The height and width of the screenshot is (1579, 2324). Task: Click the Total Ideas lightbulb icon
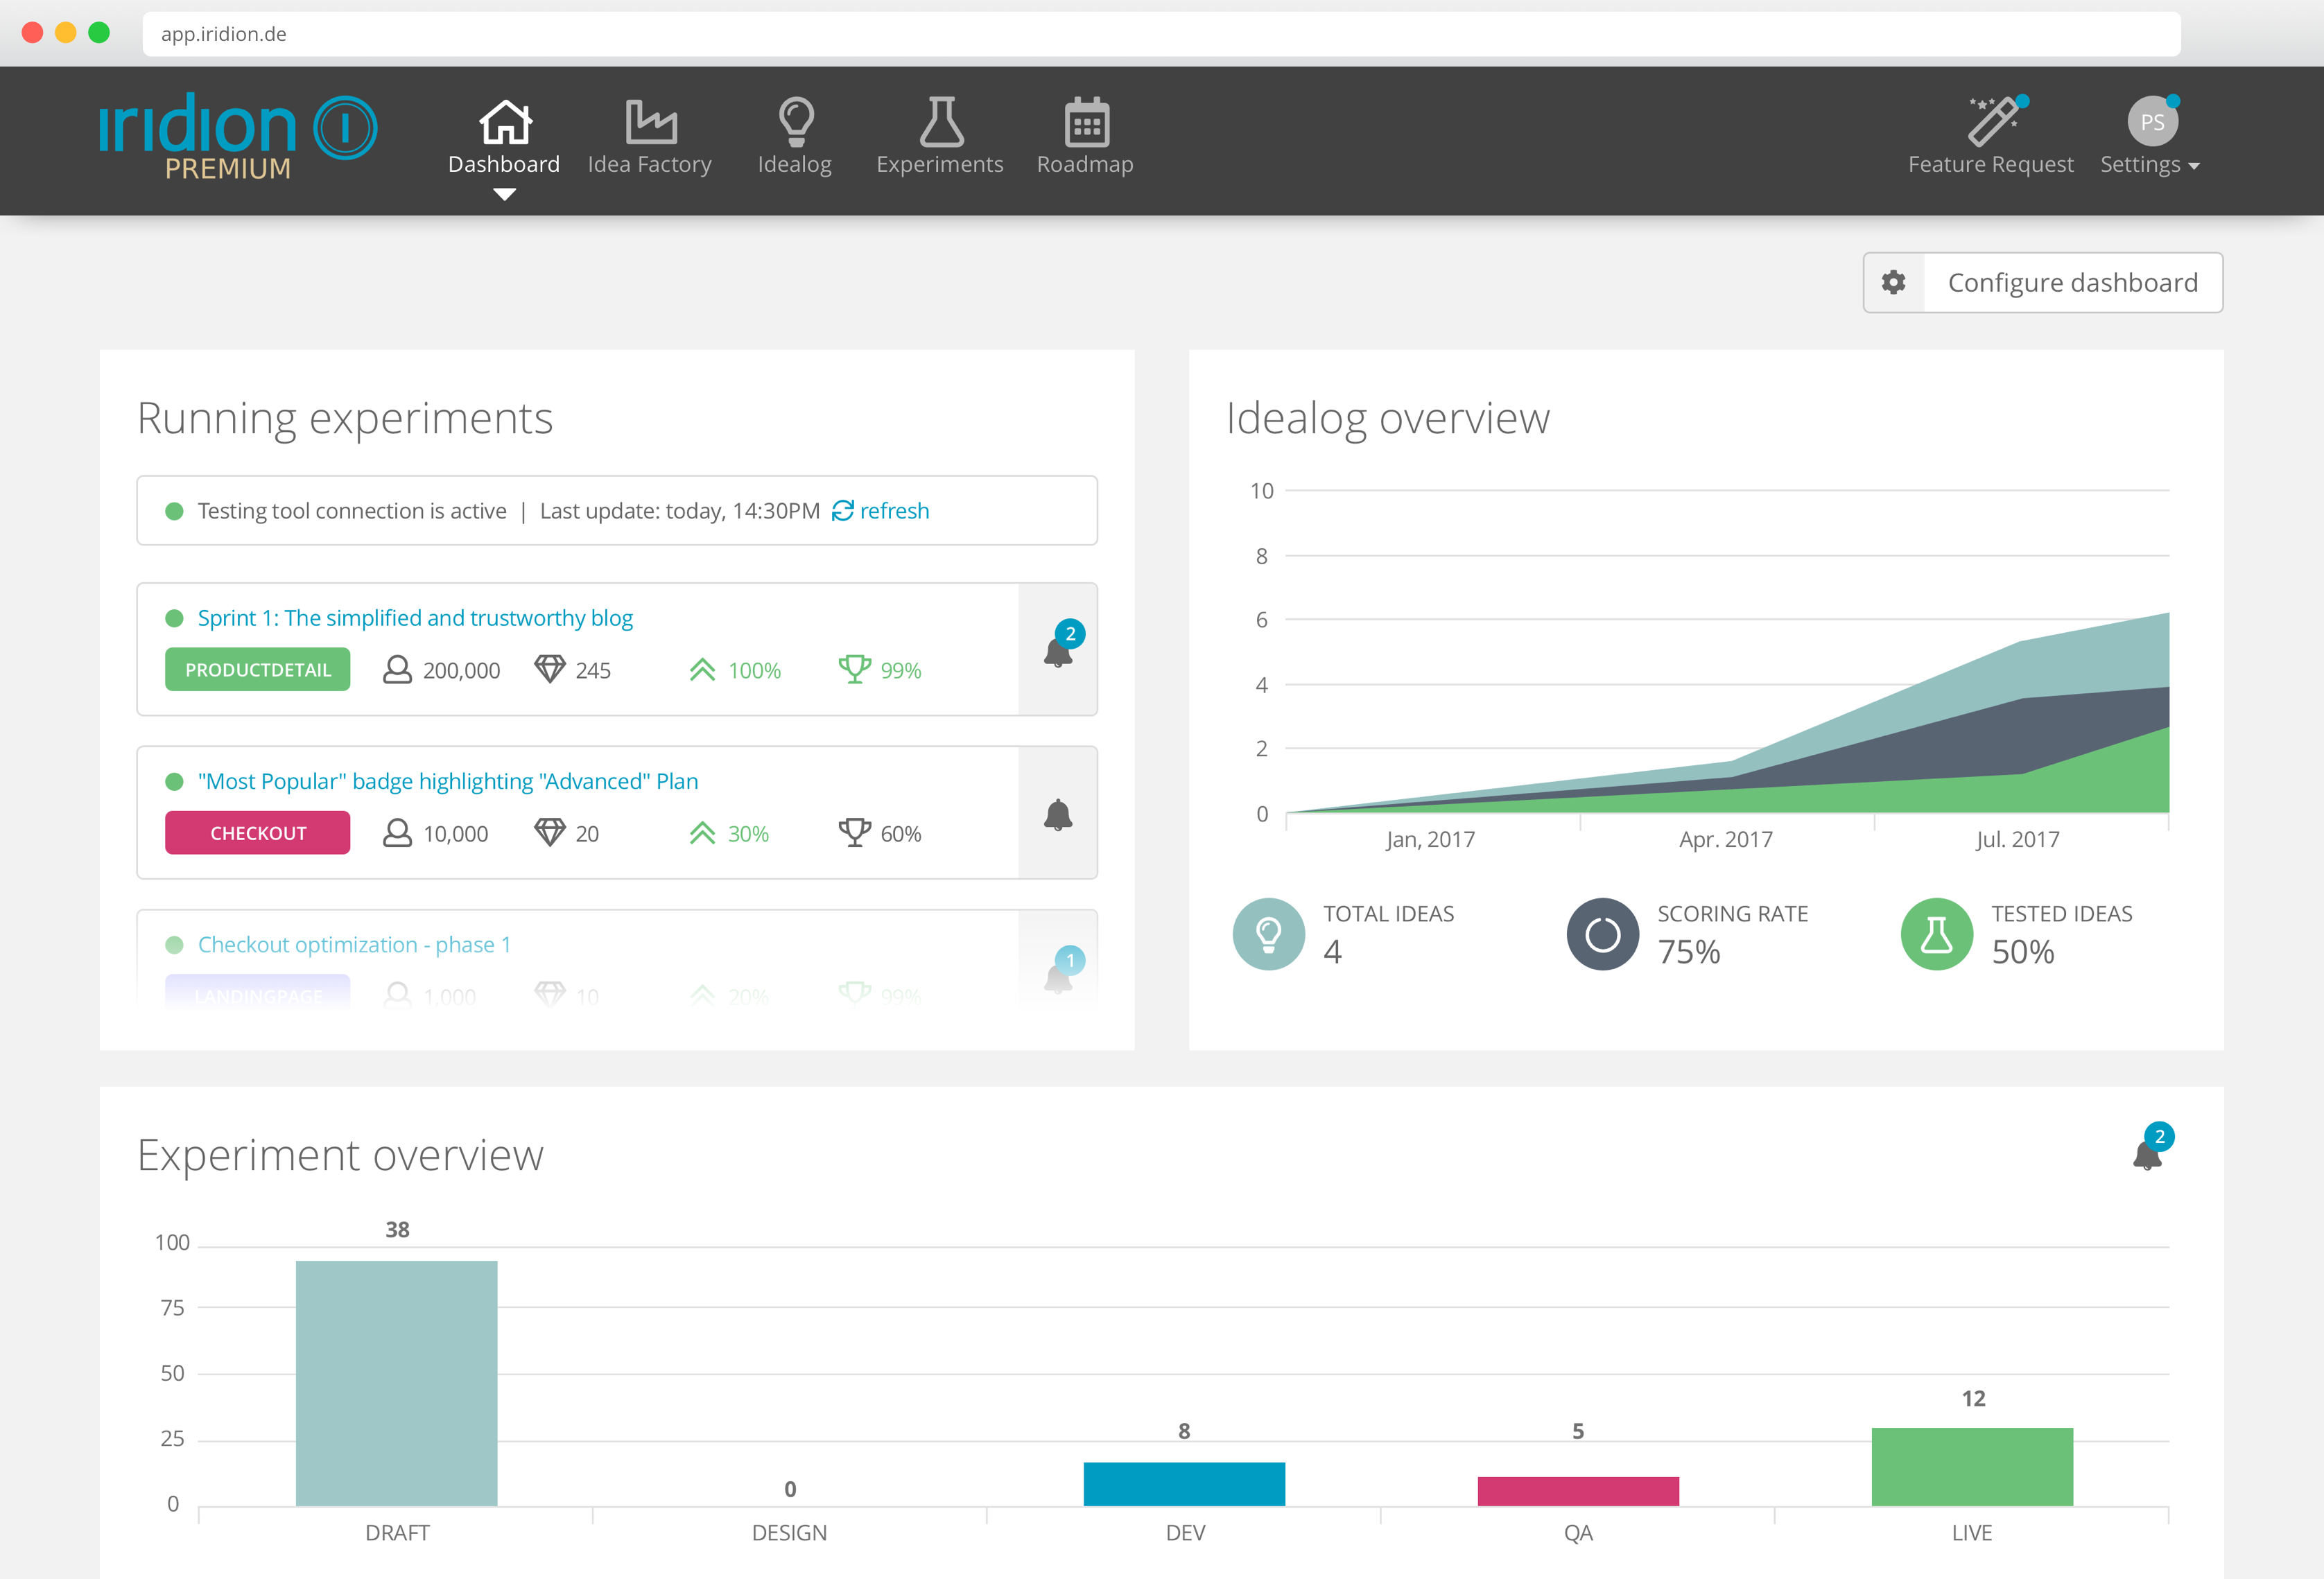1268,934
